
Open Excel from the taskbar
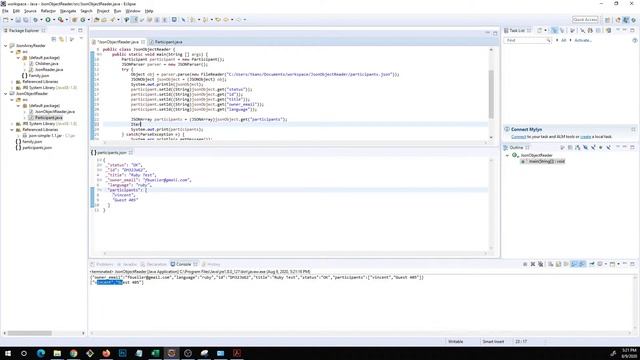[x=155, y=353]
